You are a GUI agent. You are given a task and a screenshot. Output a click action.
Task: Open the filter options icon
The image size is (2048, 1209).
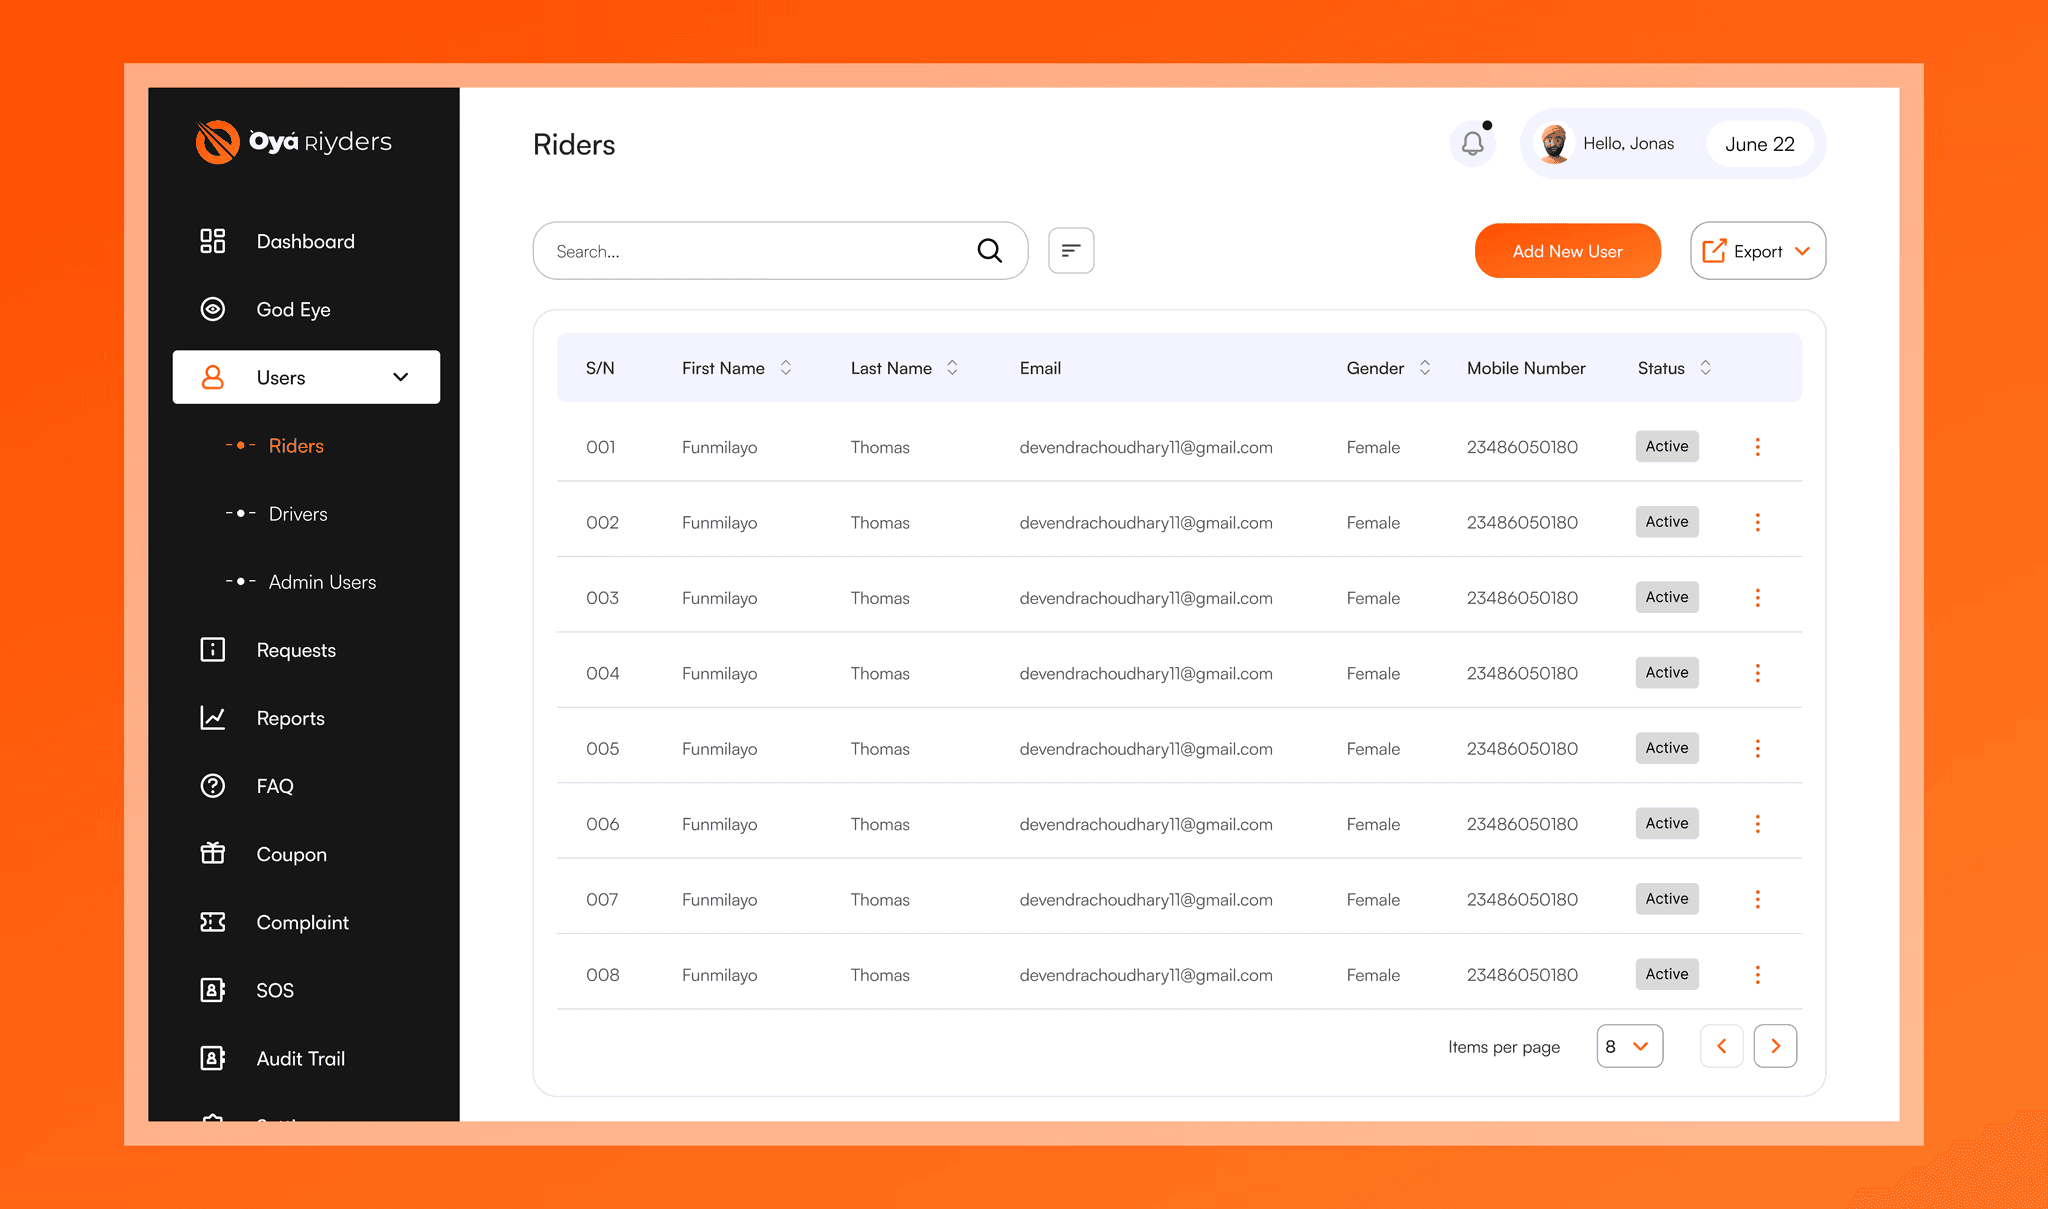(1070, 251)
